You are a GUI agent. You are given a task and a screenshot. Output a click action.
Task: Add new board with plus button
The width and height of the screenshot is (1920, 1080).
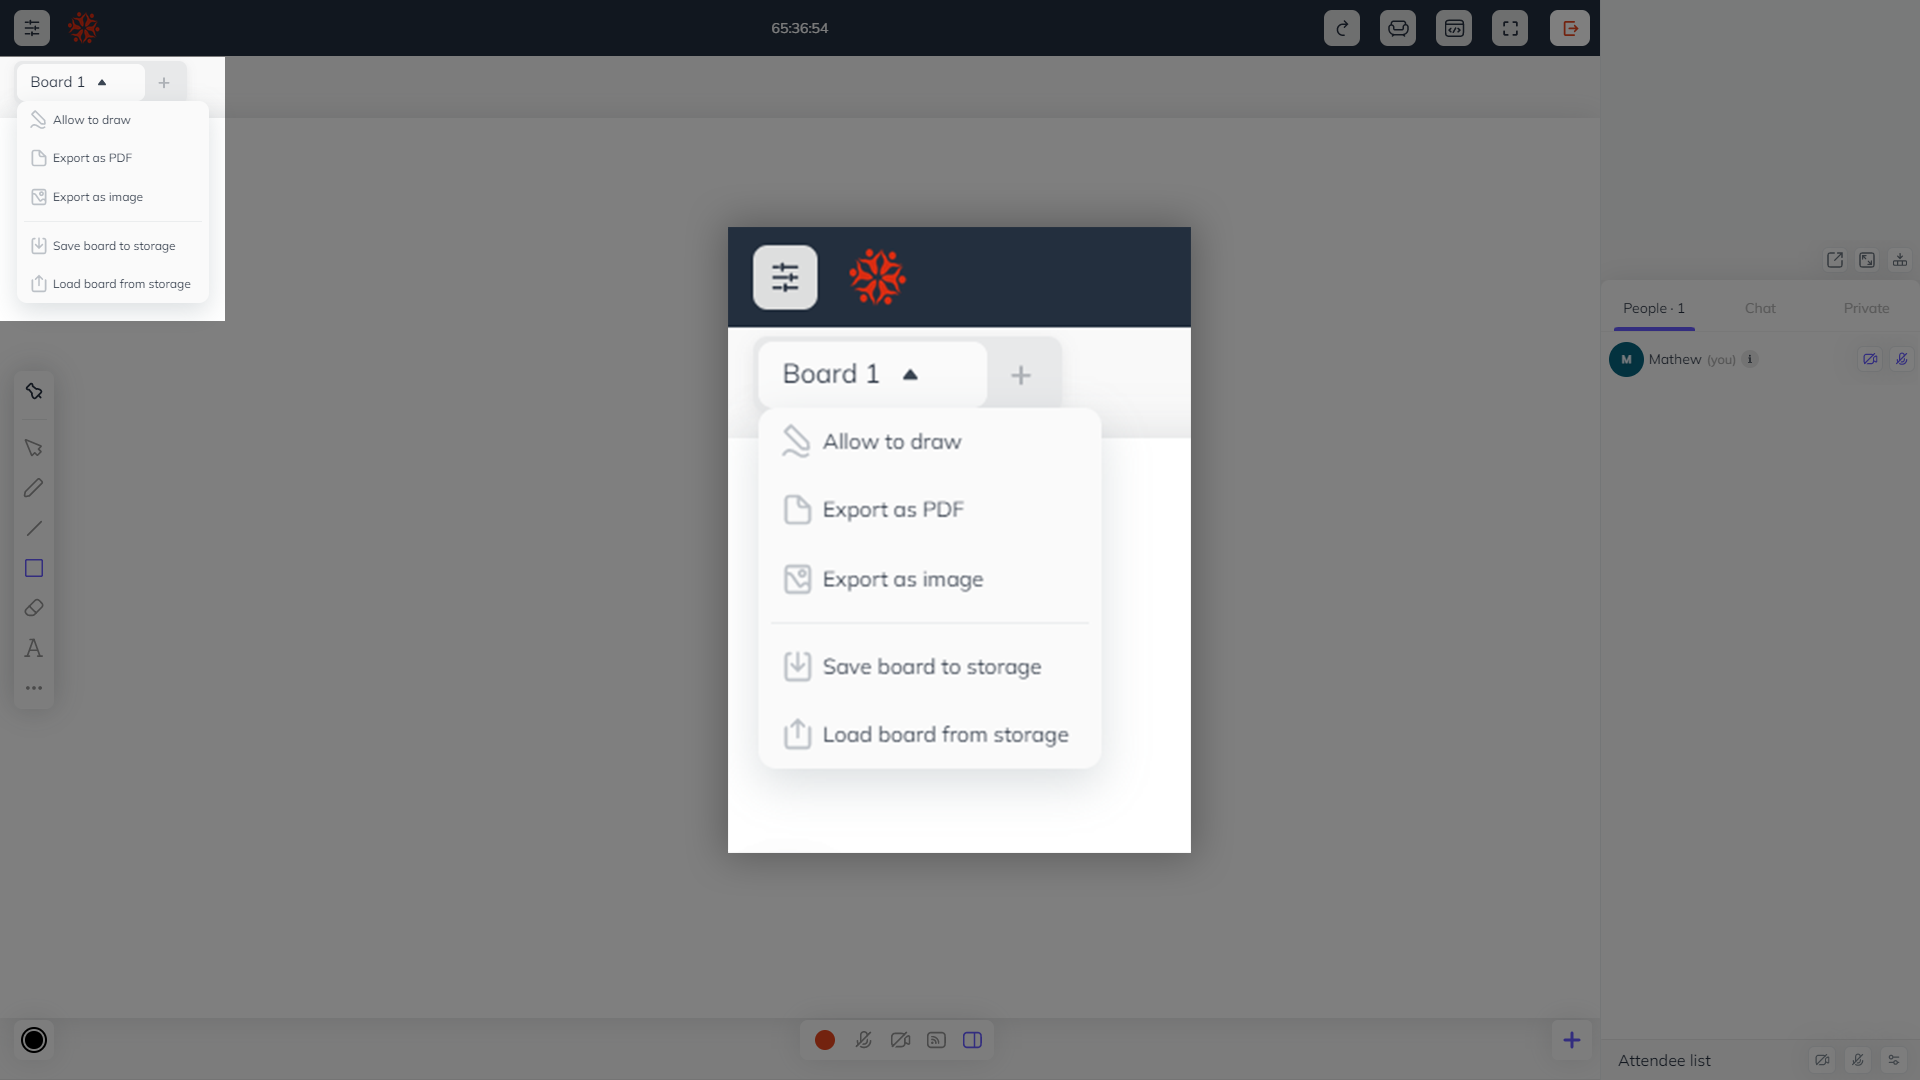click(x=164, y=82)
